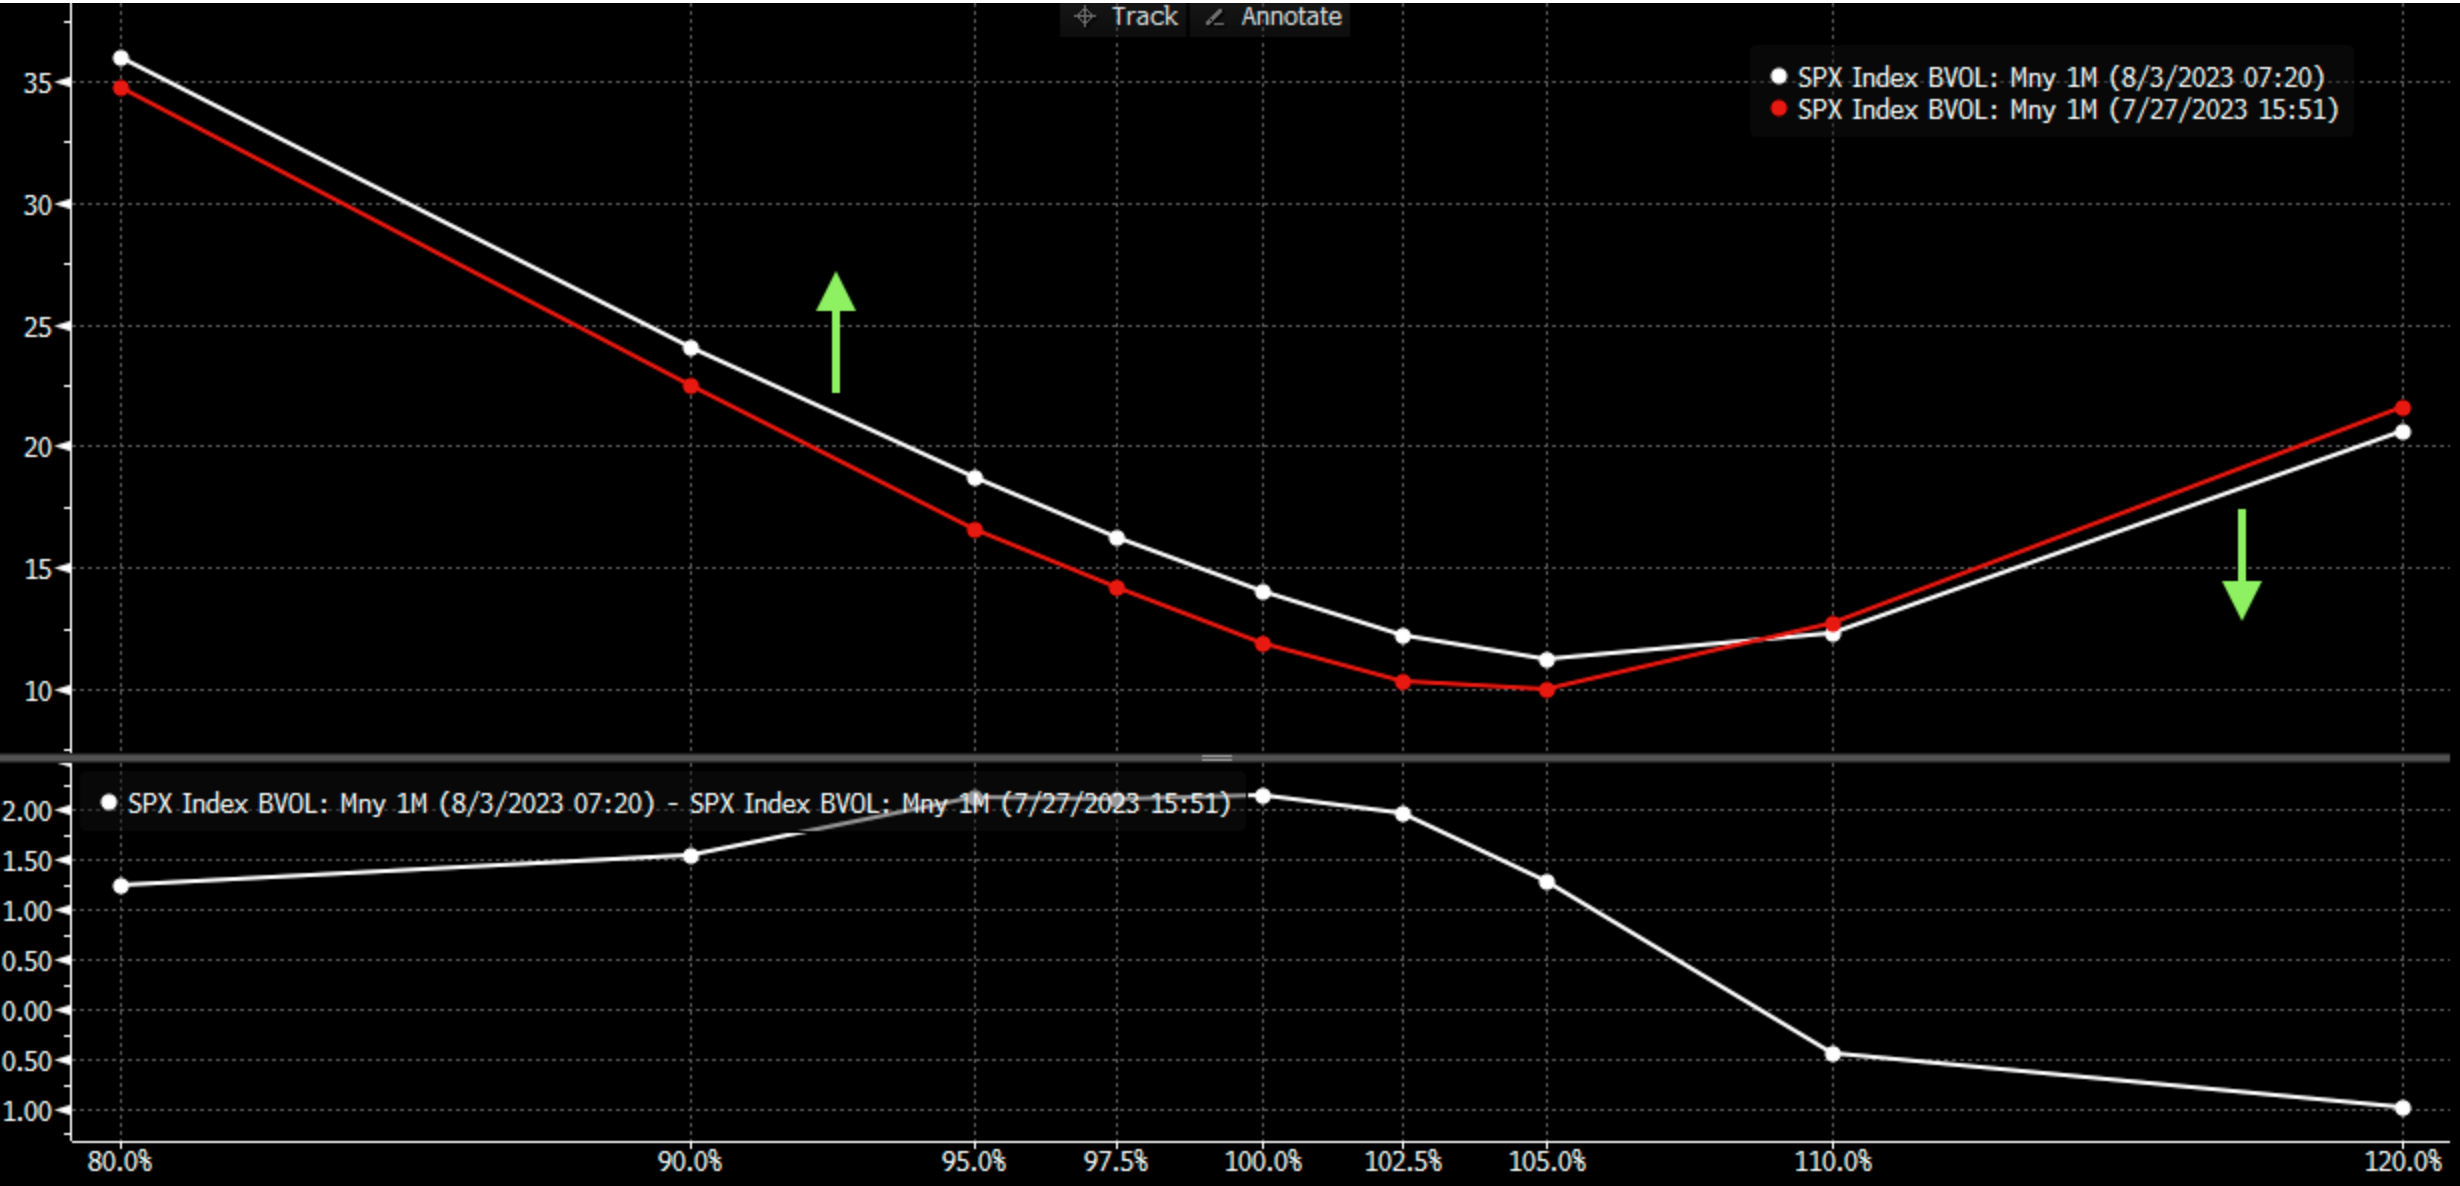The height and width of the screenshot is (1186, 2460).
Task: Click the Annotate pencil icon
Action: pyautogui.click(x=1214, y=17)
